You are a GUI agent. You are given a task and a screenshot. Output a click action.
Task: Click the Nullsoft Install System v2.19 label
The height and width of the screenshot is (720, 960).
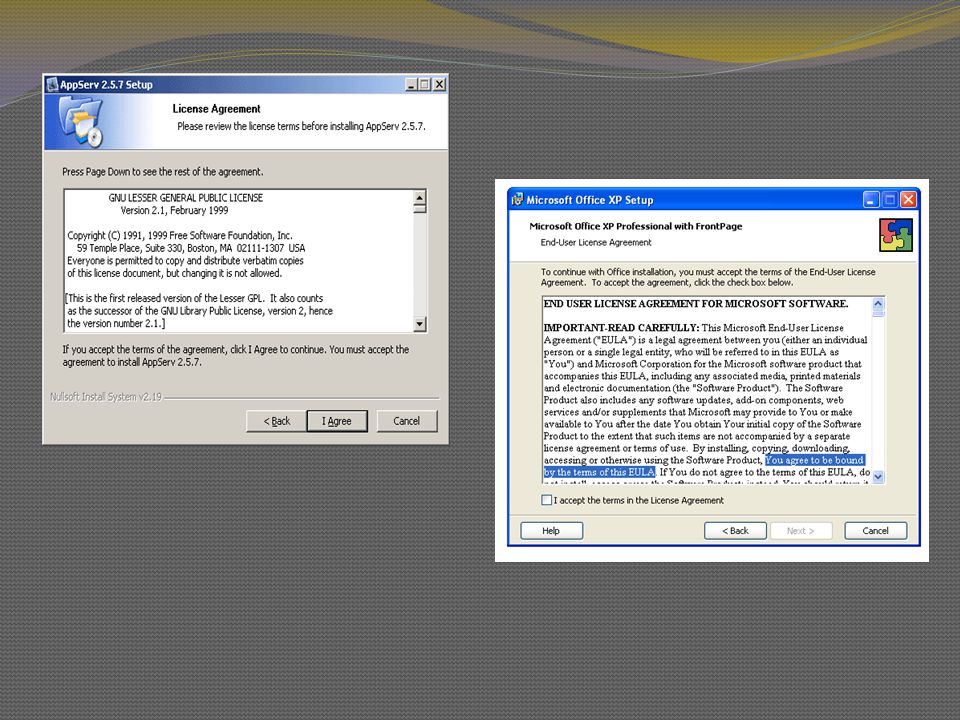pos(106,397)
